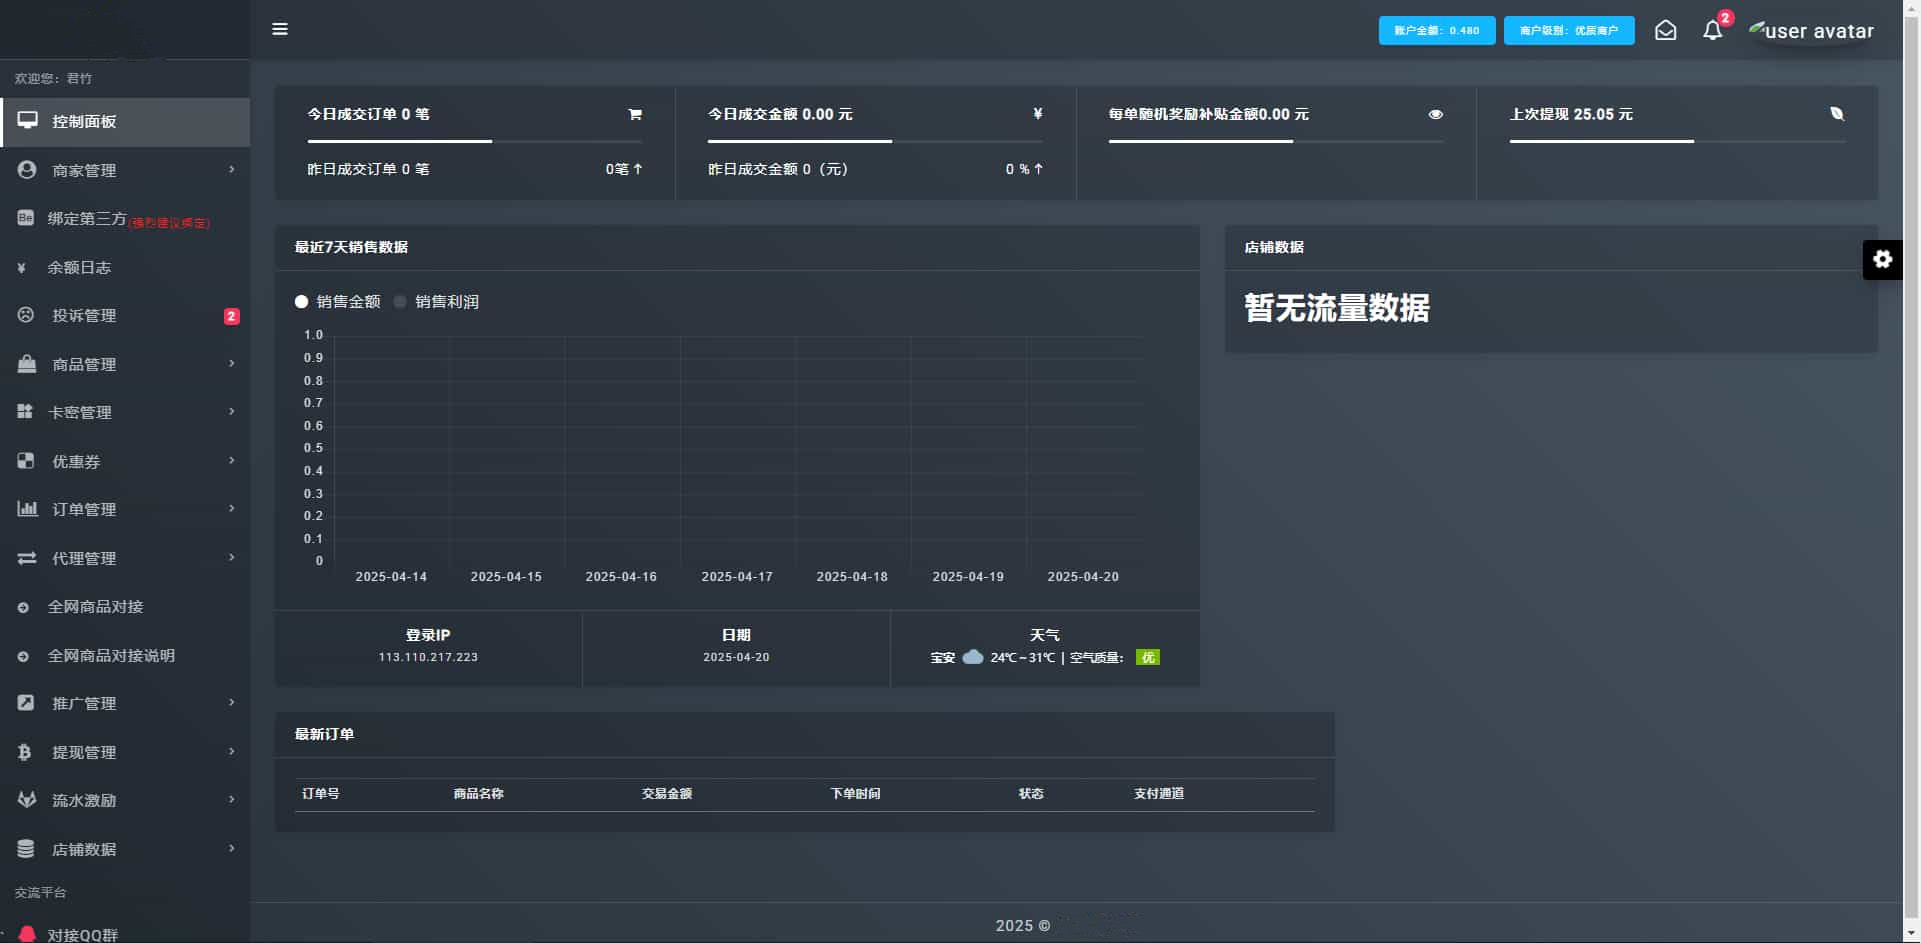Click the notification bell with badge 2
Screen dimensions: 1921x943
[x=1712, y=30]
